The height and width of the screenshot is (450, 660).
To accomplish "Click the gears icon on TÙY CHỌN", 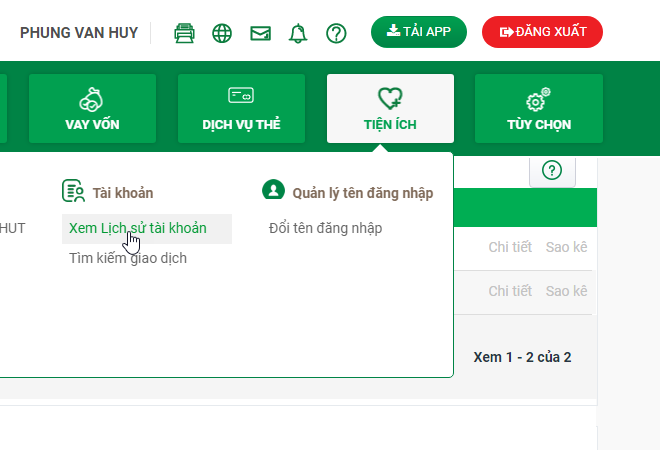I will tap(538, 99).
